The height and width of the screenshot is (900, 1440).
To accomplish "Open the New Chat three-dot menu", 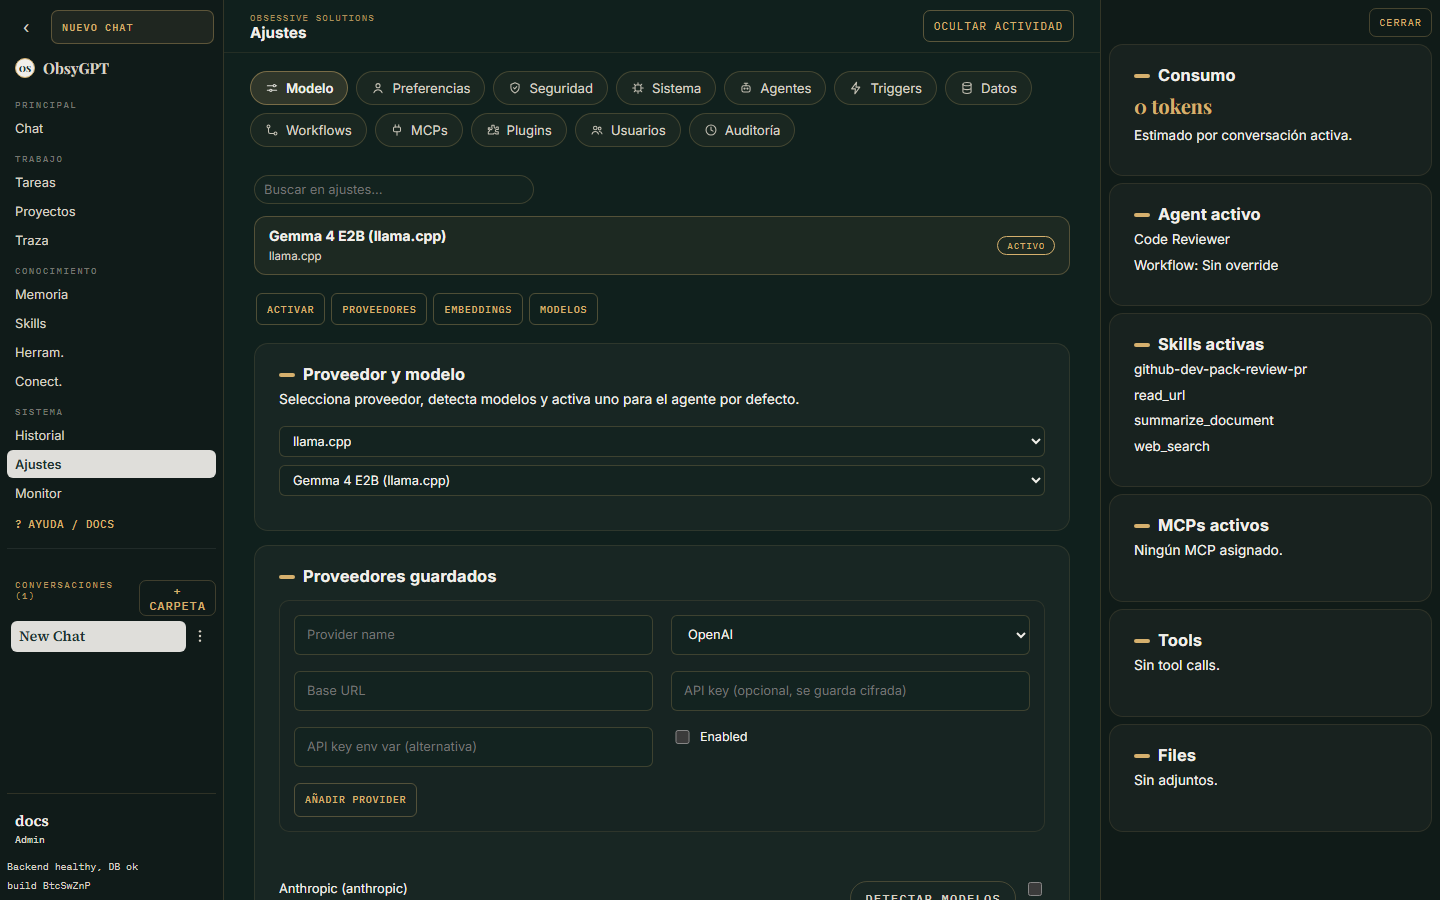I will point(200,636).
